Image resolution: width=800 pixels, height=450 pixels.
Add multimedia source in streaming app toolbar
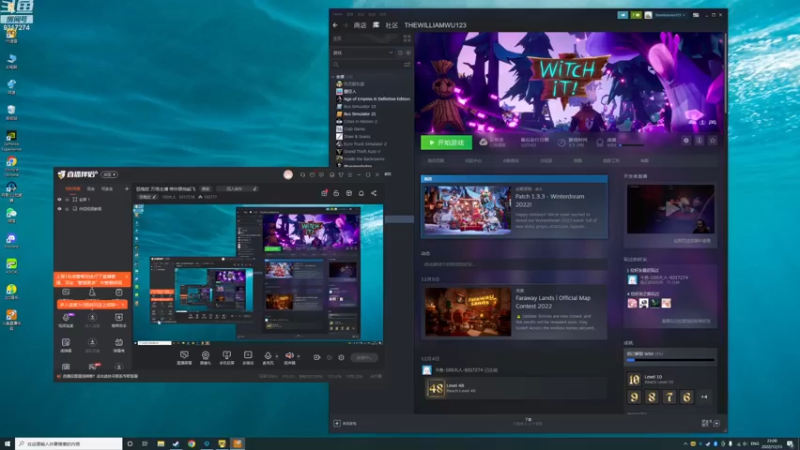(x=248, y=357)
